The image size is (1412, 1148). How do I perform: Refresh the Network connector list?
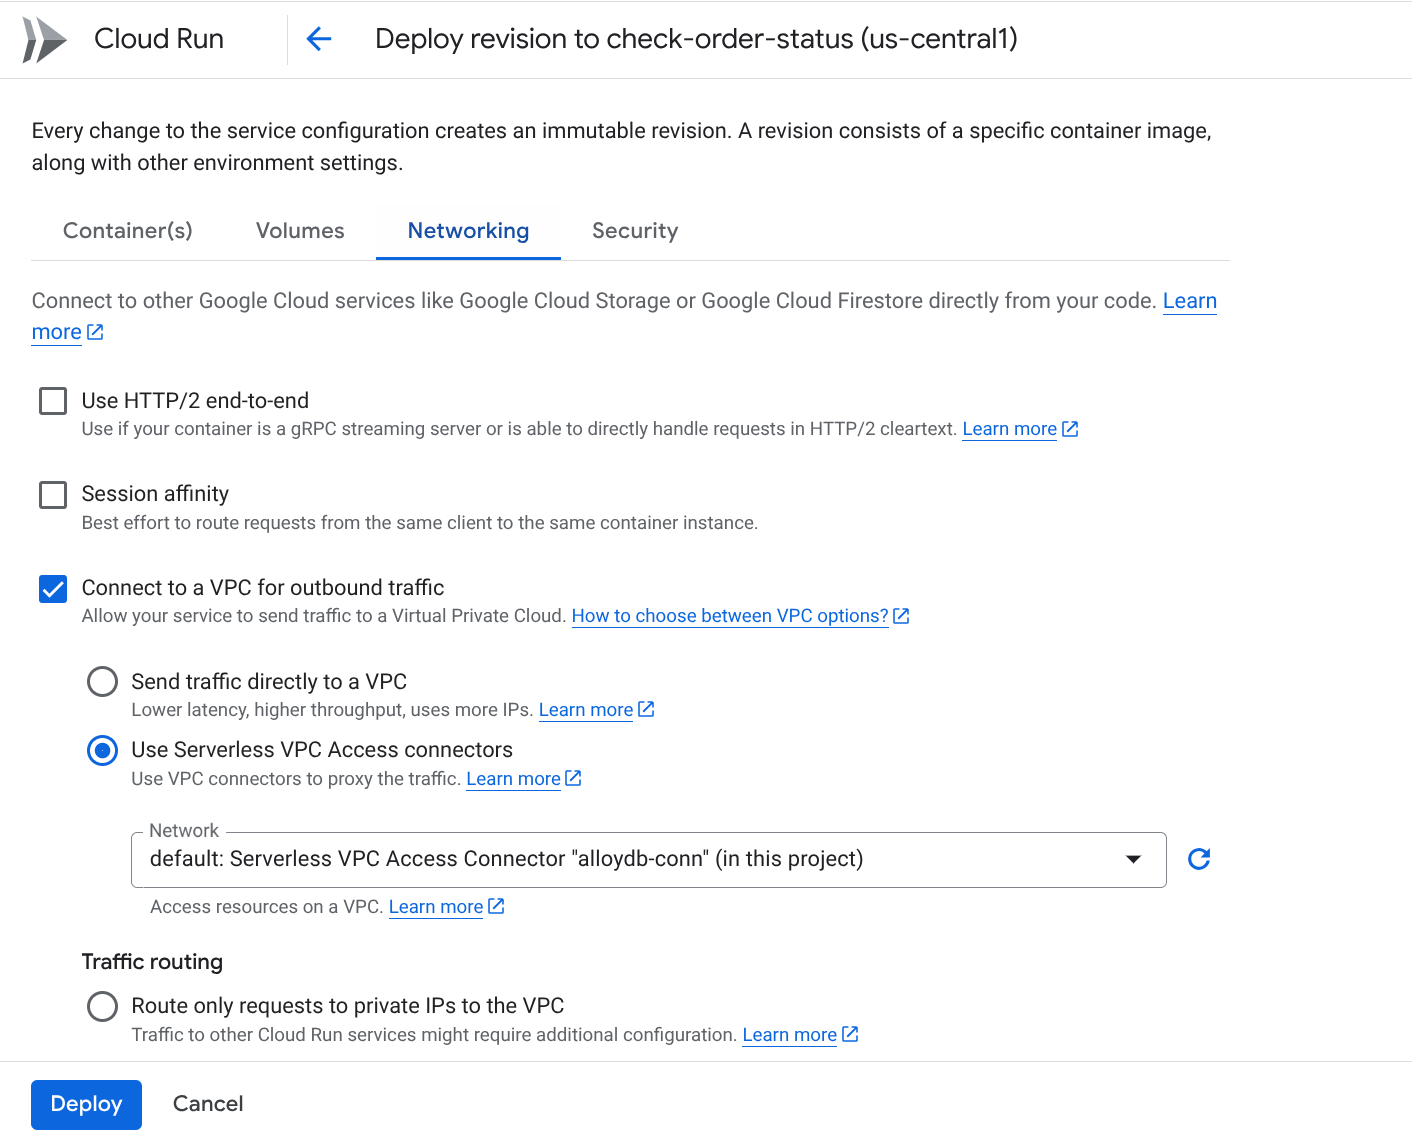pos(1198,859)
